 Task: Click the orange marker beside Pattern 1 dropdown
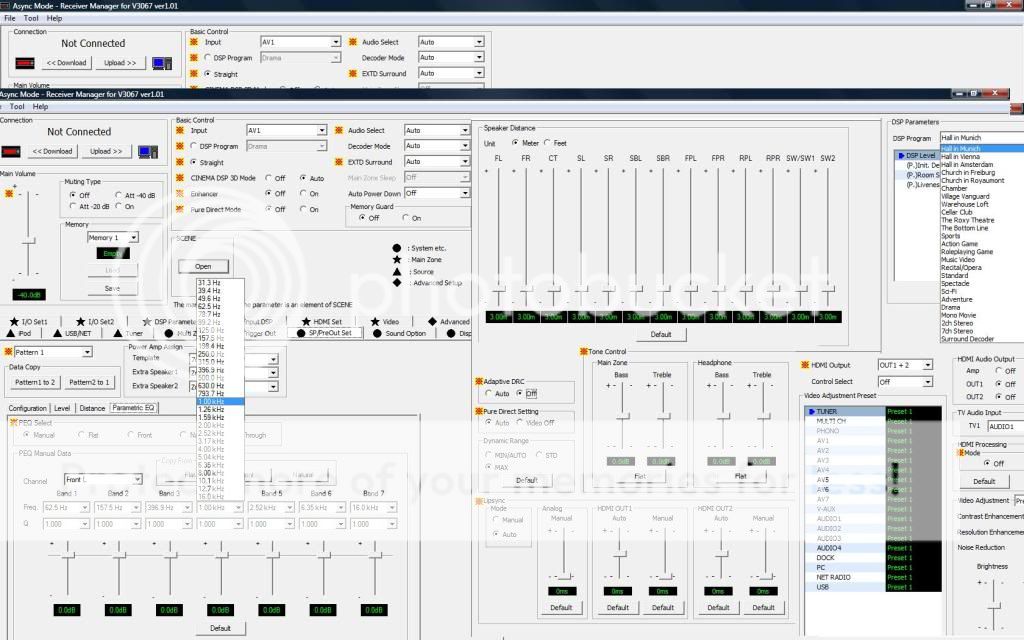pos(7,352)
